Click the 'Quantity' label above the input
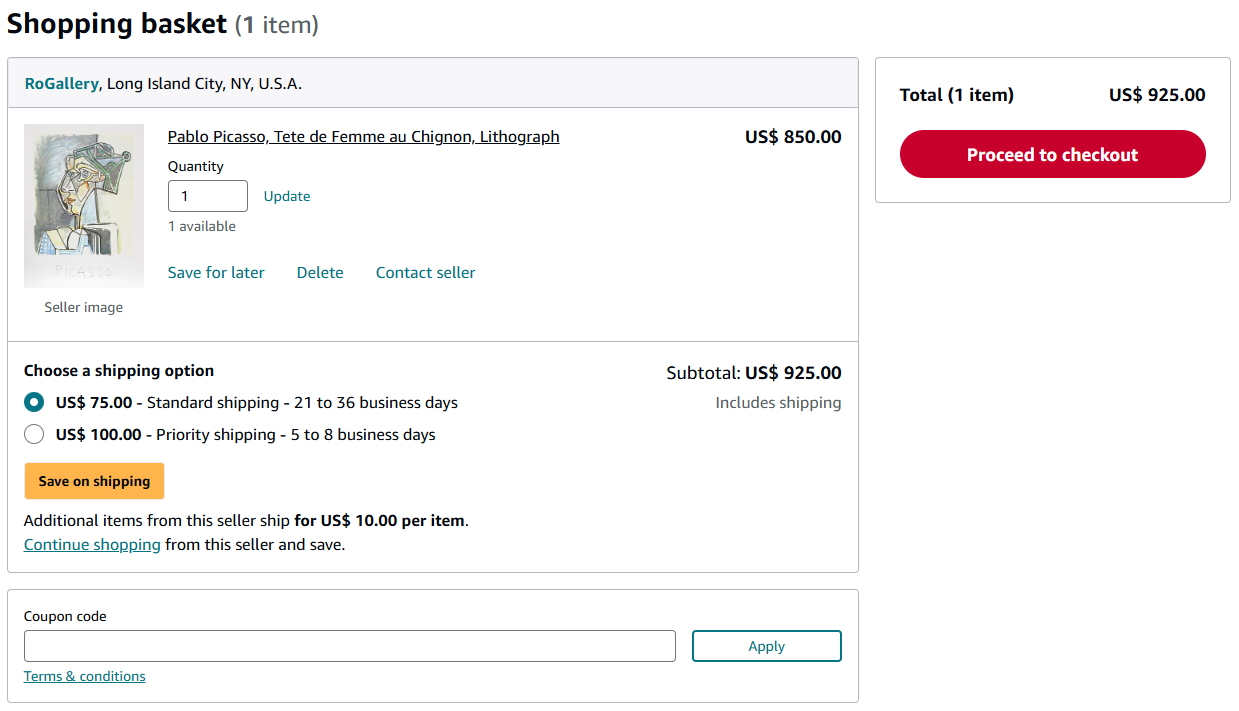The image size is (1239, 711). [x=196, y=167]
